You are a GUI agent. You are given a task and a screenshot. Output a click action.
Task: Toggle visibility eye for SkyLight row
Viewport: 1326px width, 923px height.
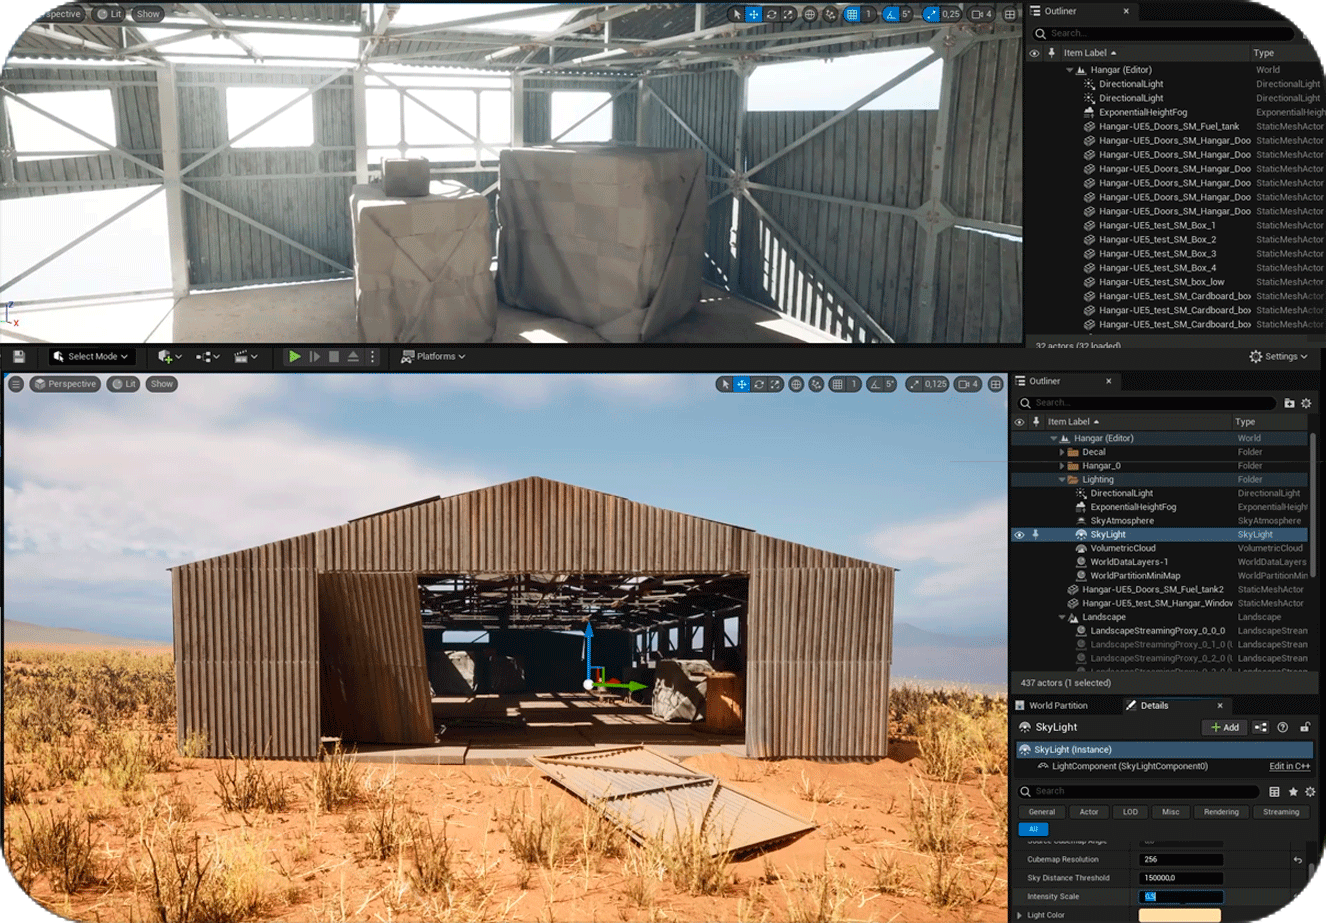(1019, 535)
